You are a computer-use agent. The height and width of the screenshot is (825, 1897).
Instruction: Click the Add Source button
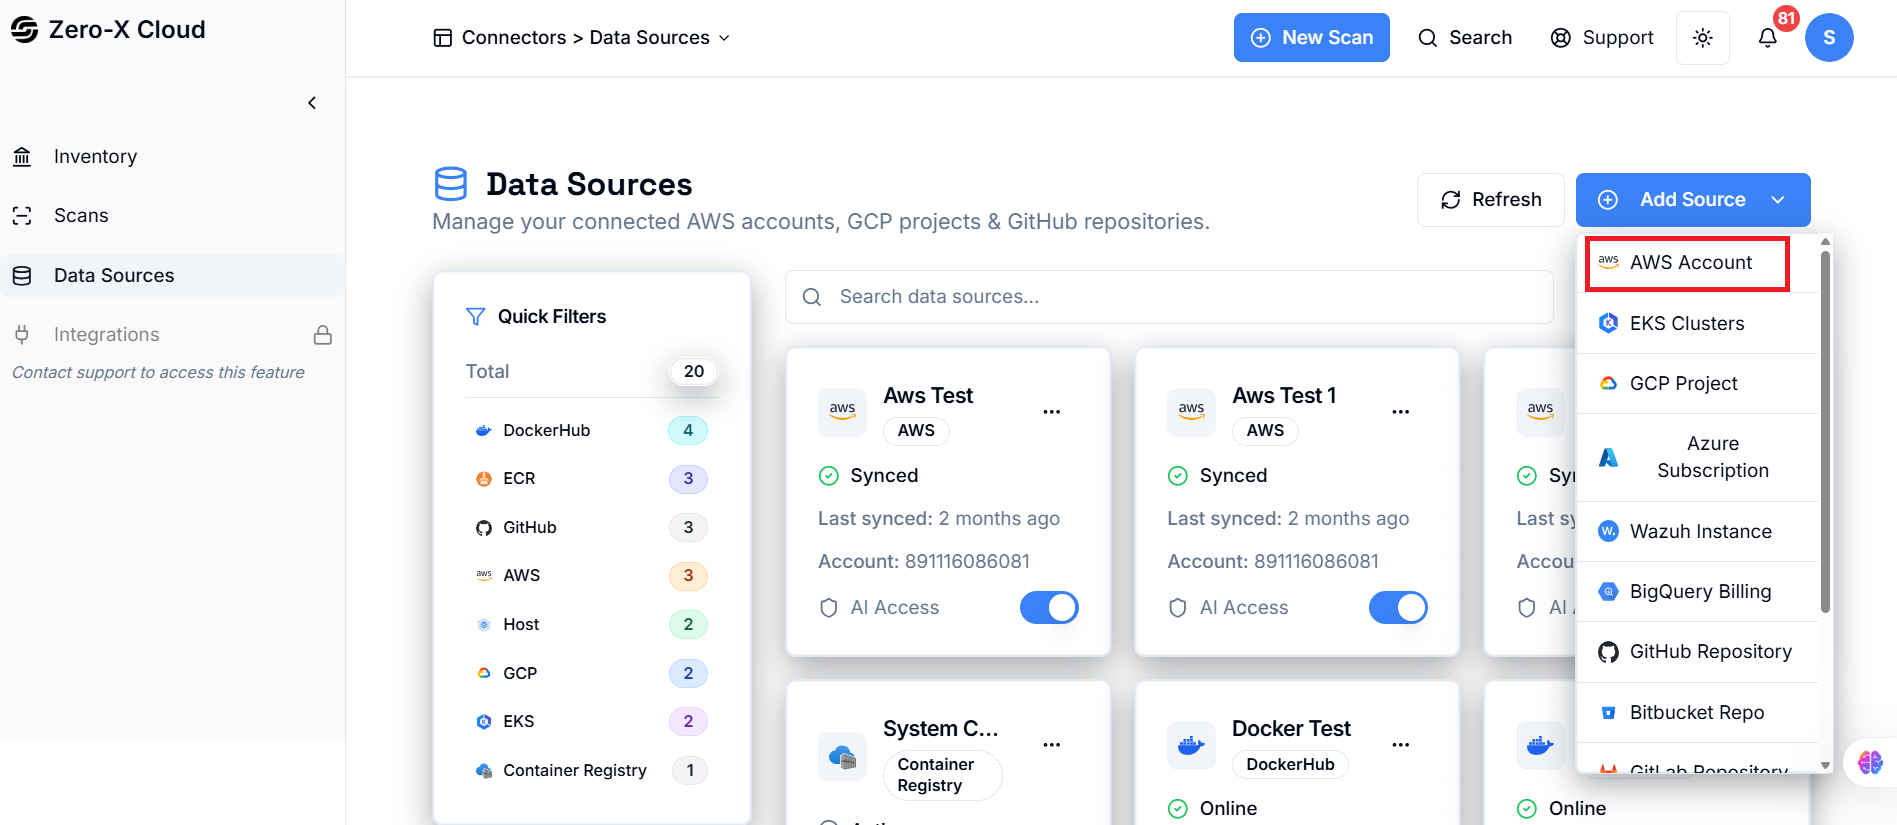pyautogui.click(x=1692, y=200)
